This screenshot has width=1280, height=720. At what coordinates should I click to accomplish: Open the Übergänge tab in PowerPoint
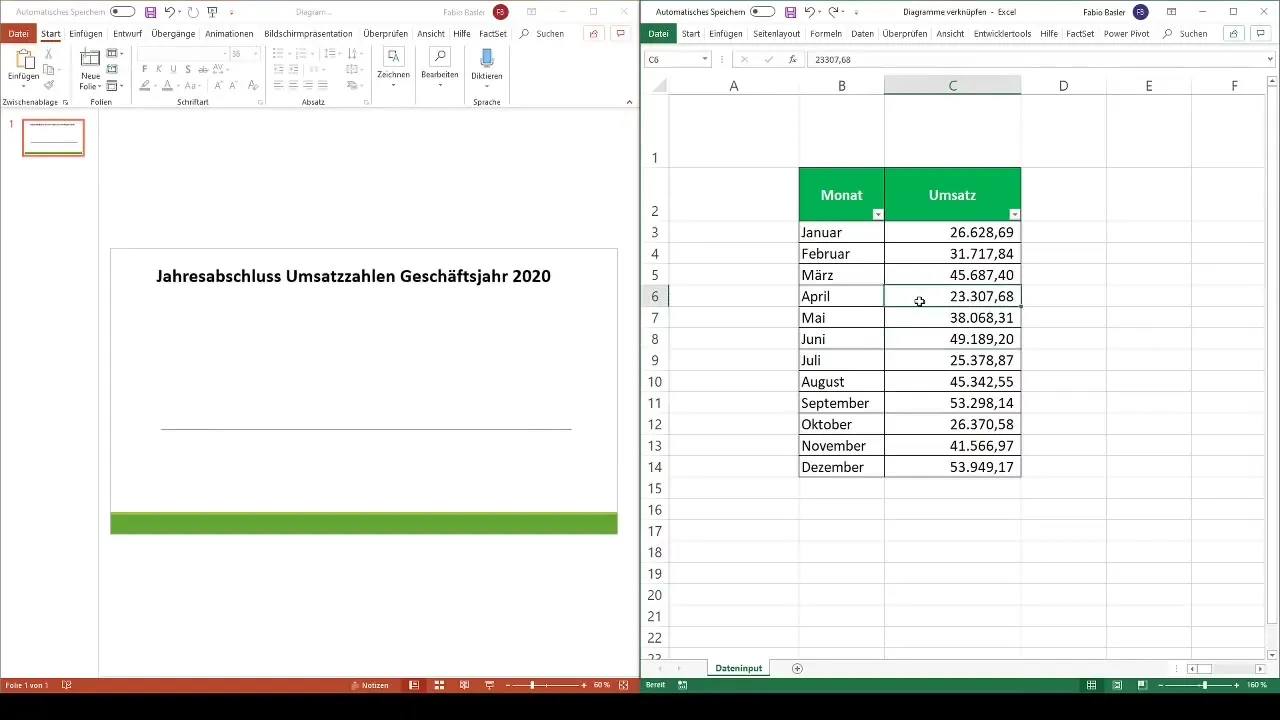pyautogui.click(x=173, y=33)
